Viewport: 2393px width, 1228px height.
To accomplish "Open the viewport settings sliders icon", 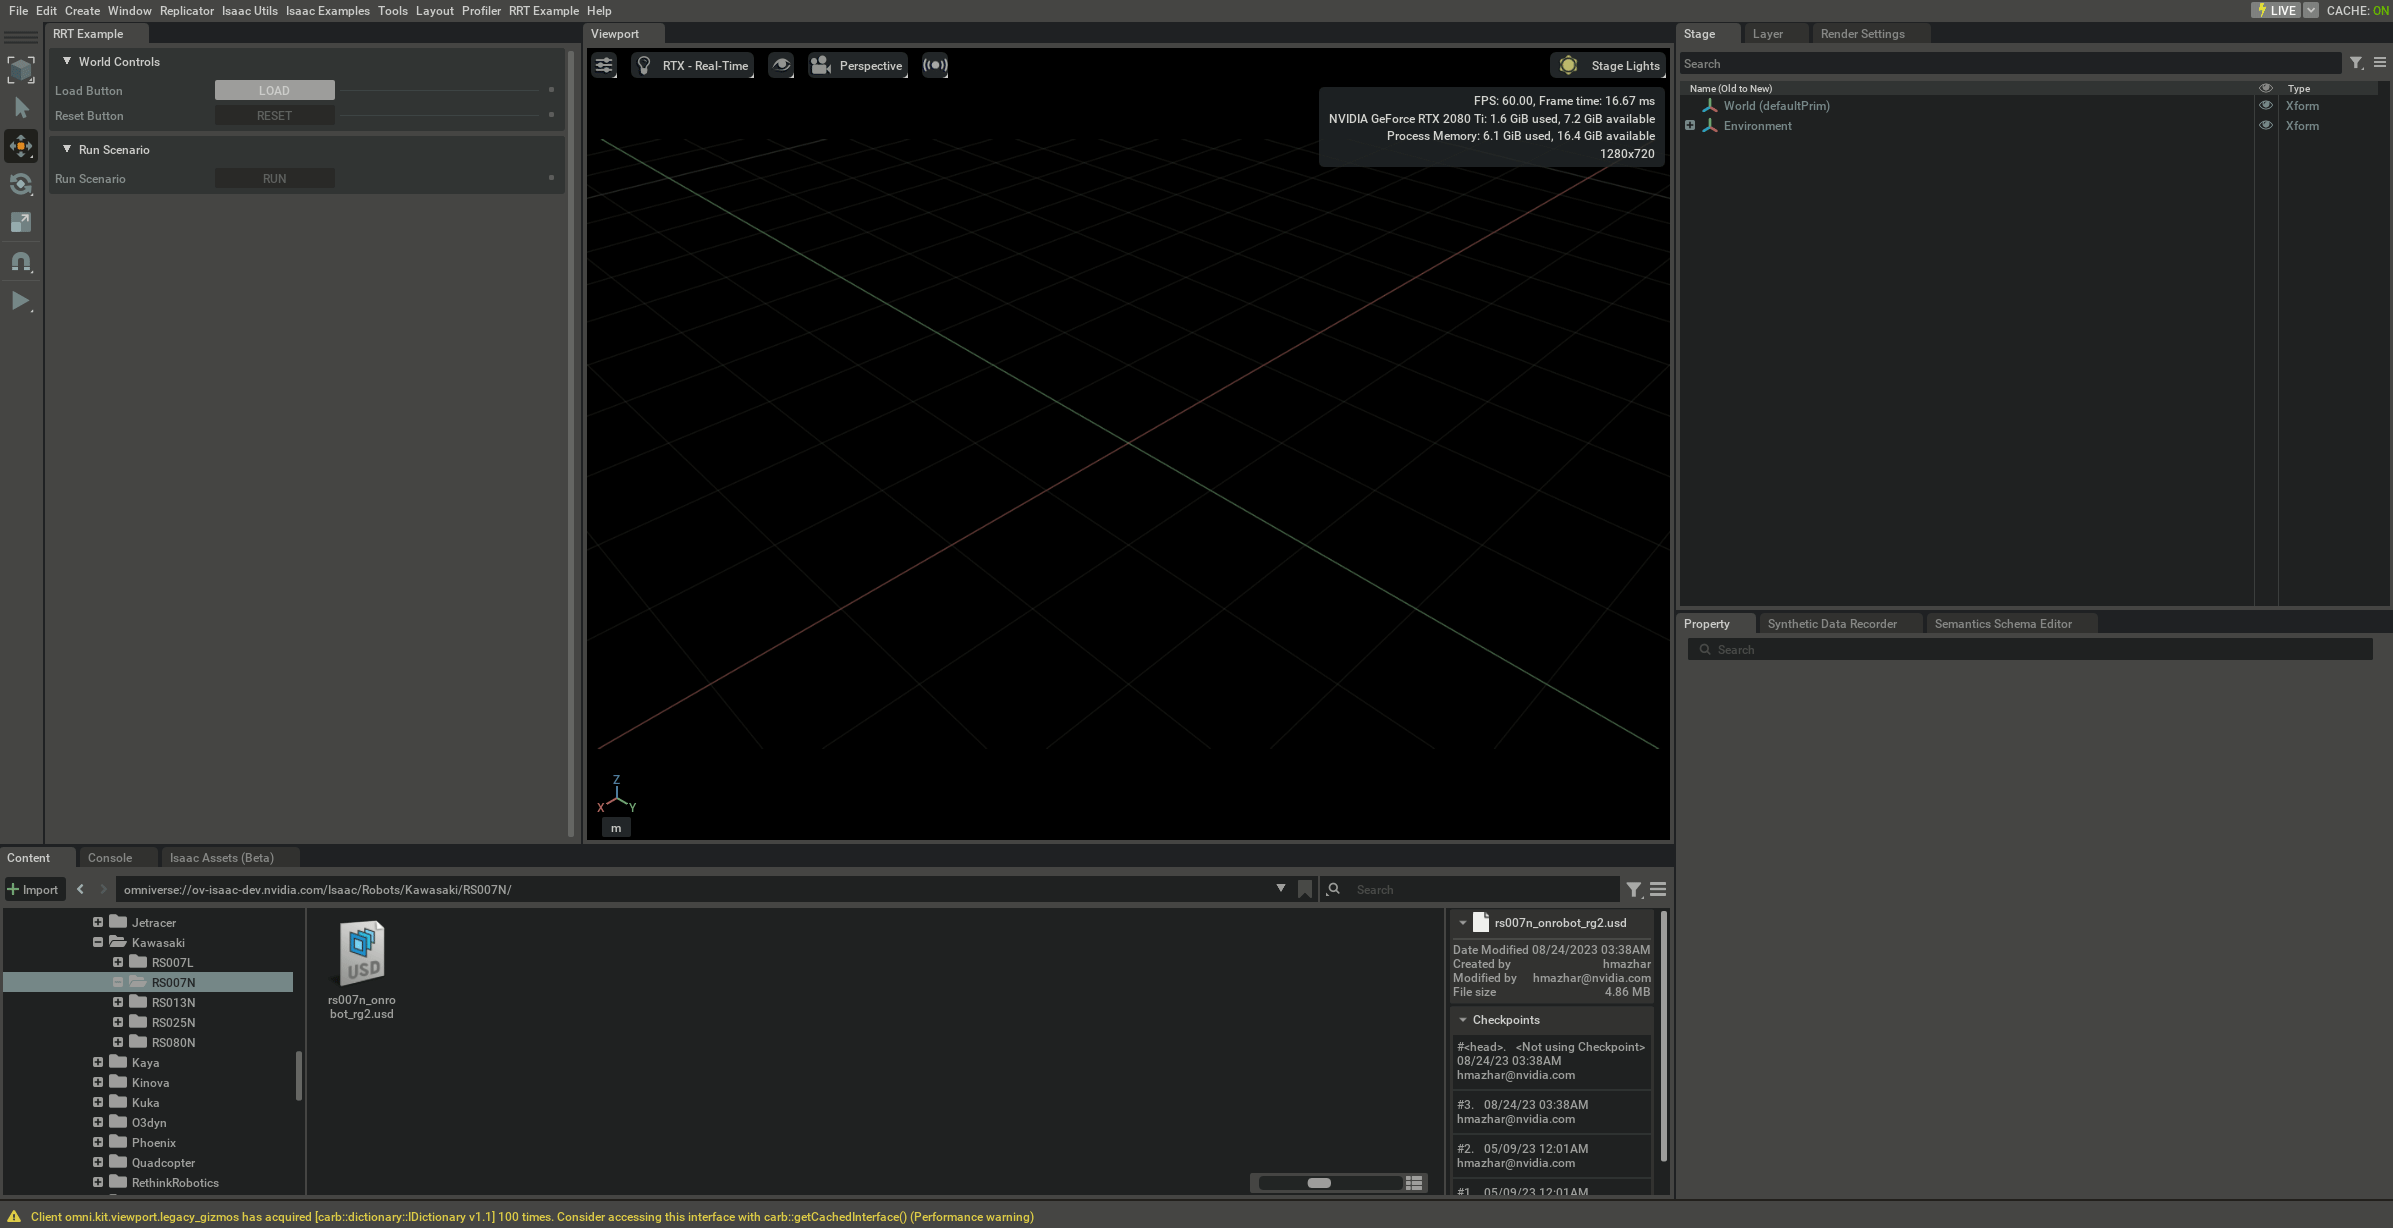I will click(x=604, y=66).
